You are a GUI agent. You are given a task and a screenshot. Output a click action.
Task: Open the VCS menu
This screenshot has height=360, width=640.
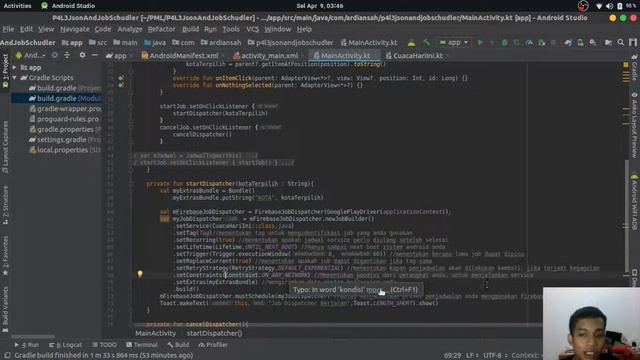[x=253, y=29]
